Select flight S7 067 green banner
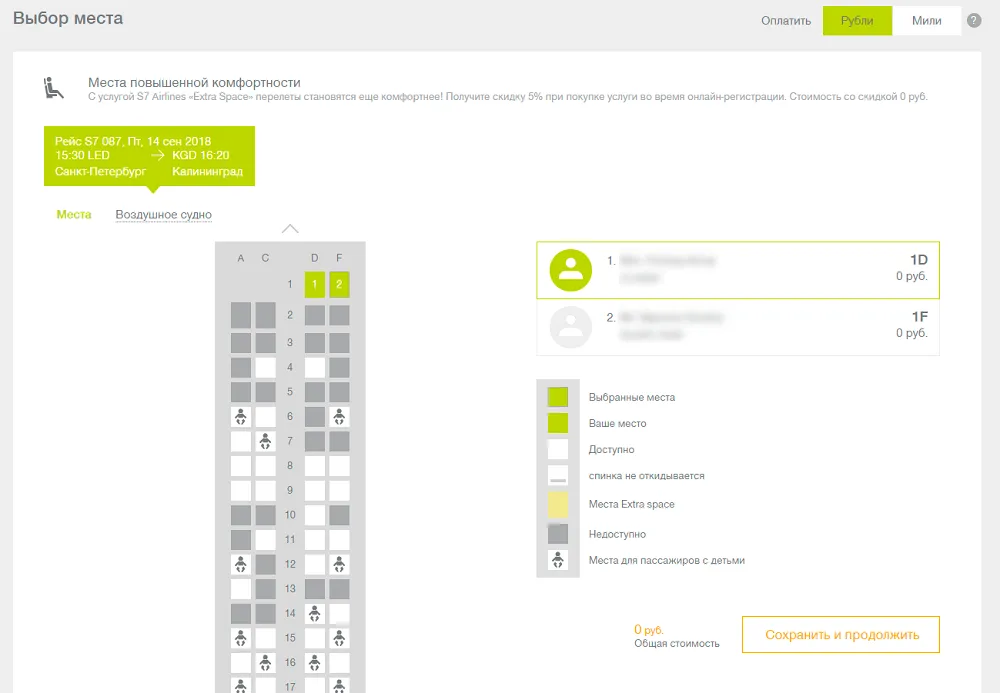The height and width of the screenshot is (693, 1000). coord(149,156)
